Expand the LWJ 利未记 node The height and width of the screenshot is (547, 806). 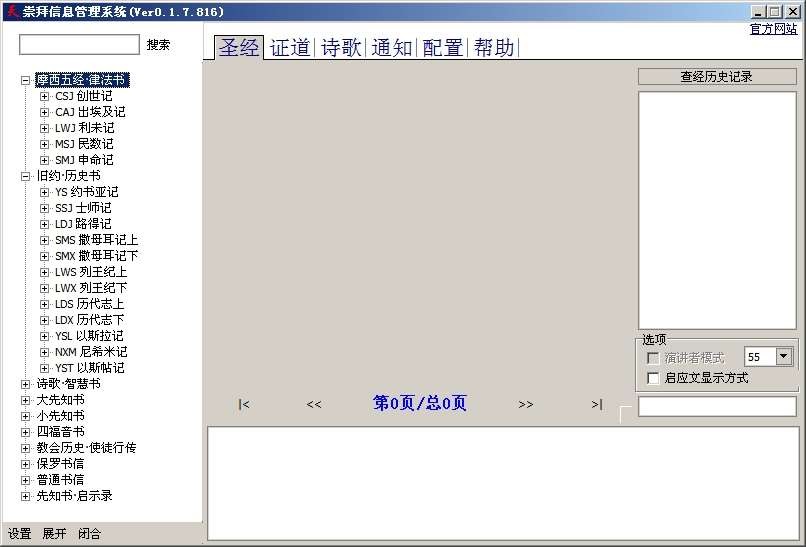point(44,128)
